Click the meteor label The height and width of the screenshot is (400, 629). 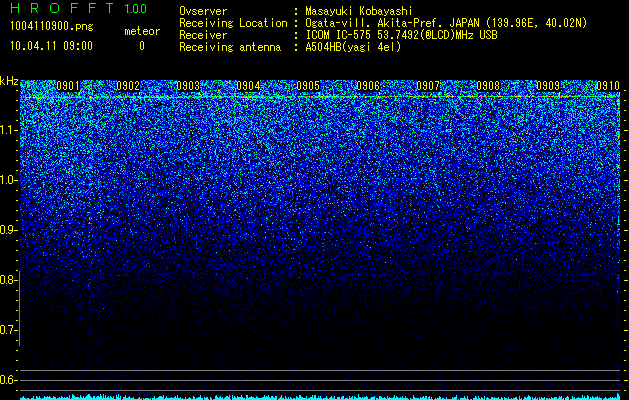tap(142, 31)
